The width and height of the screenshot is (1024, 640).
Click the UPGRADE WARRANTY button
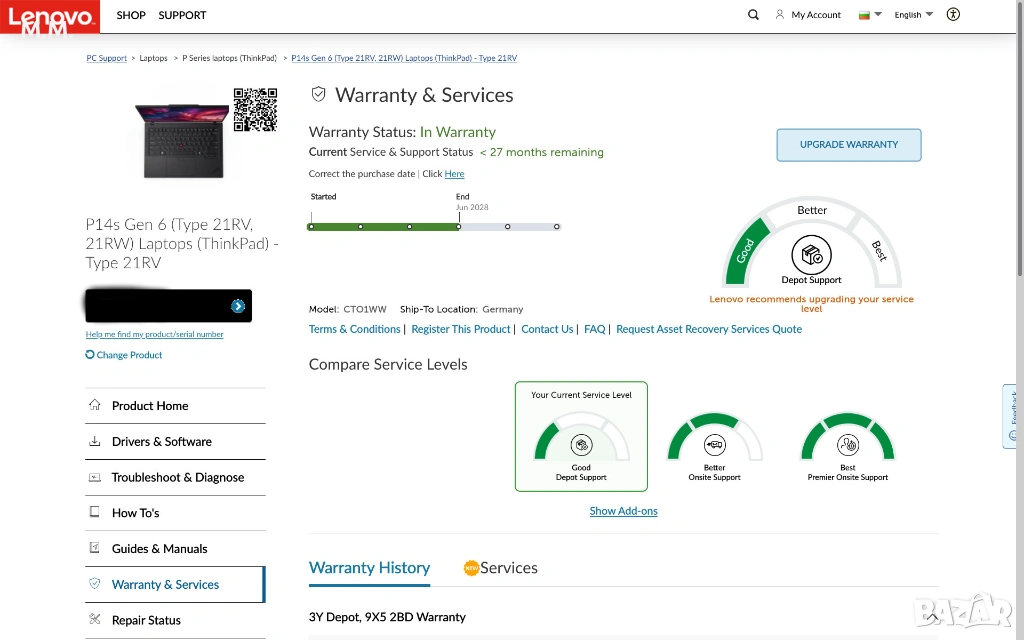pos(848,145)
